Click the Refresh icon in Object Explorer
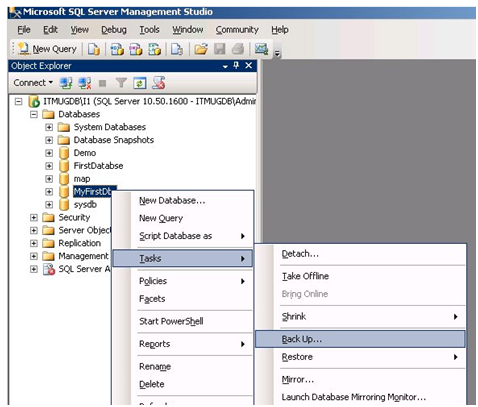Viewport: 478px width, 407px height. coord(140,83)
